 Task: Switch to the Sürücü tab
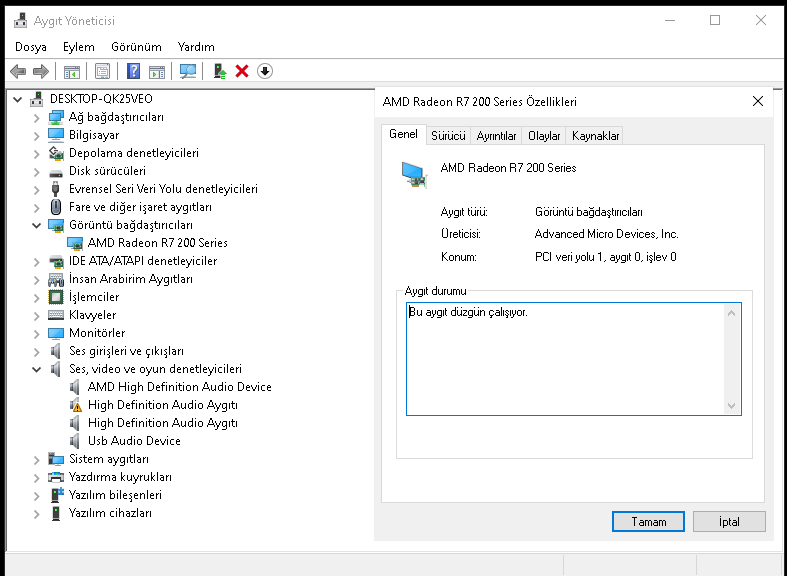coord(448,136)
